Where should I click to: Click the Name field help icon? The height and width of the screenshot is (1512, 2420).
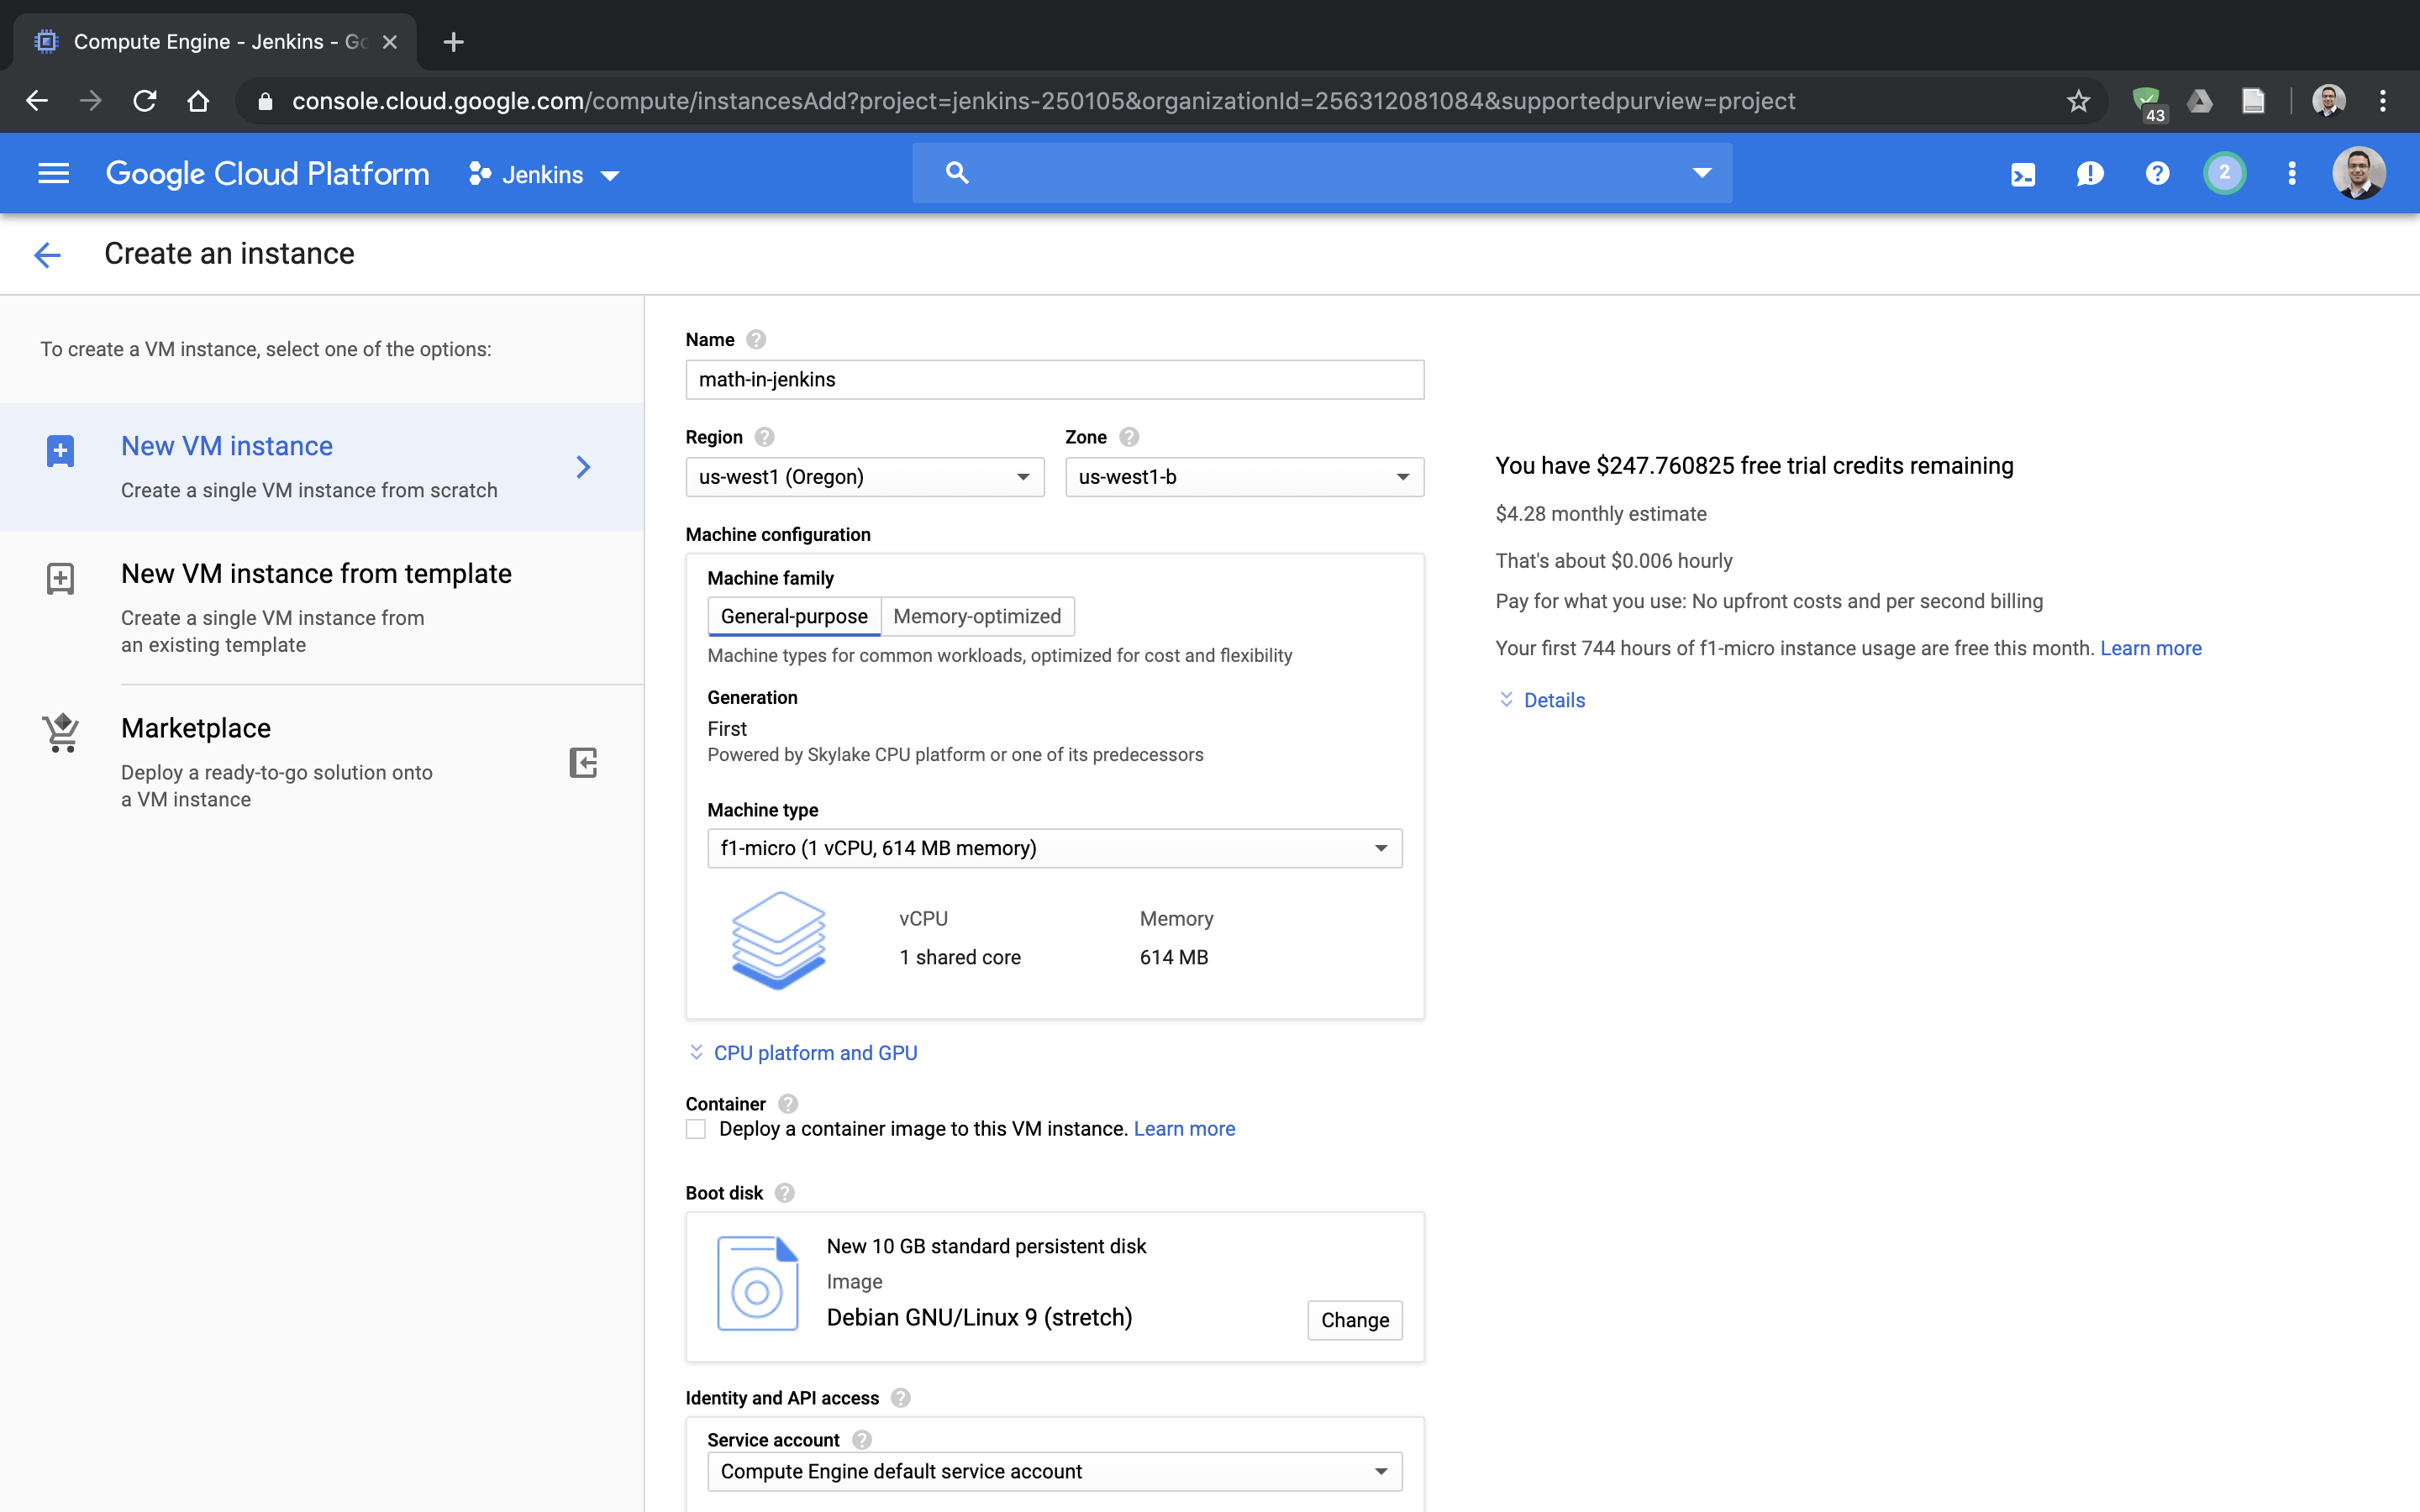coord(756,340)
